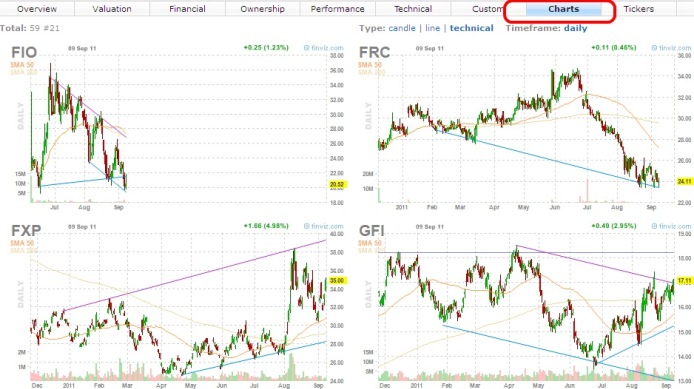694x389 pixels.
Task: Select the Financial tab
Action: [x=187, y=9]
